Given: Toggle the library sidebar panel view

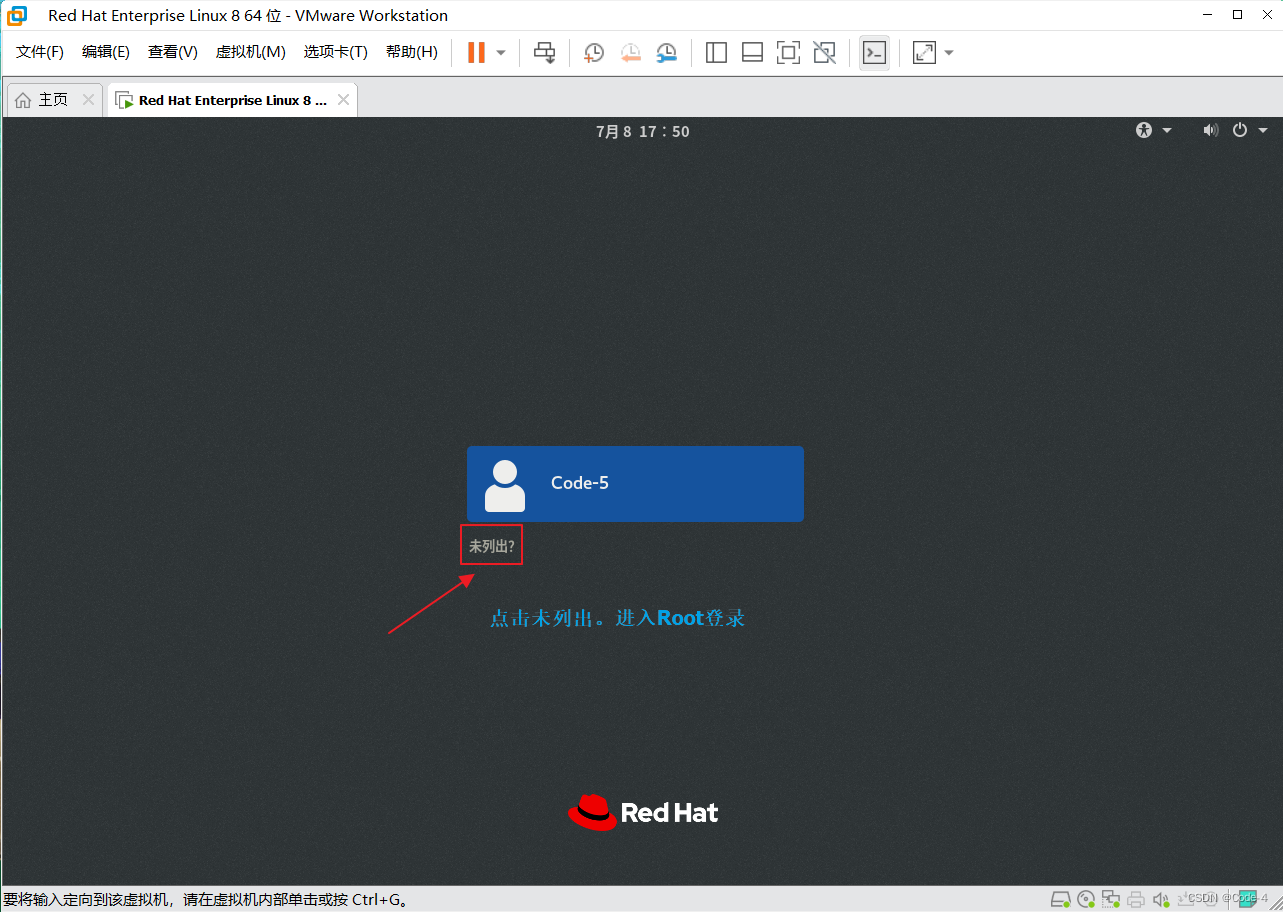Looking at the screenshot, I should pyautogui.click(x=716, y=52).
